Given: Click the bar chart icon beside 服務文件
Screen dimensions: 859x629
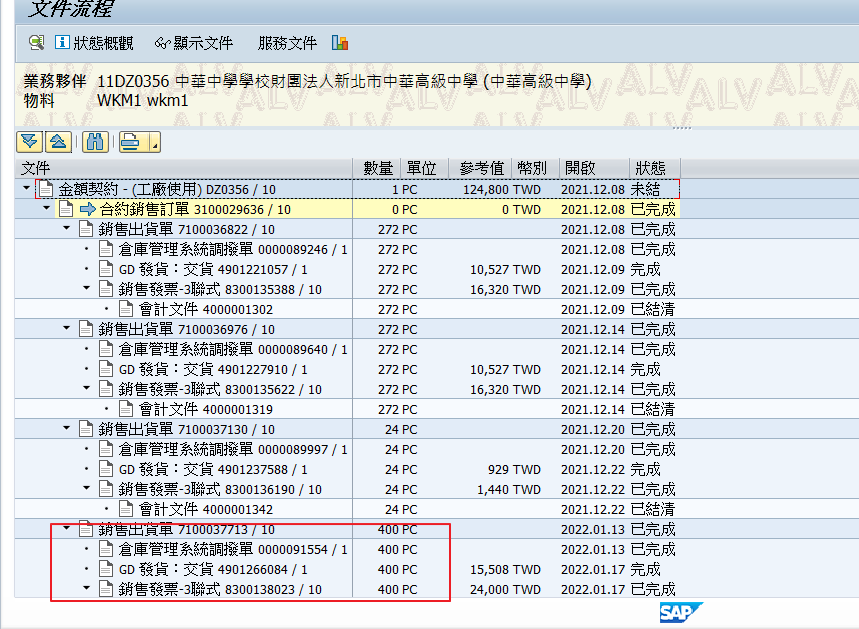Looking at the screenshot, I should [x=340, y=43].
